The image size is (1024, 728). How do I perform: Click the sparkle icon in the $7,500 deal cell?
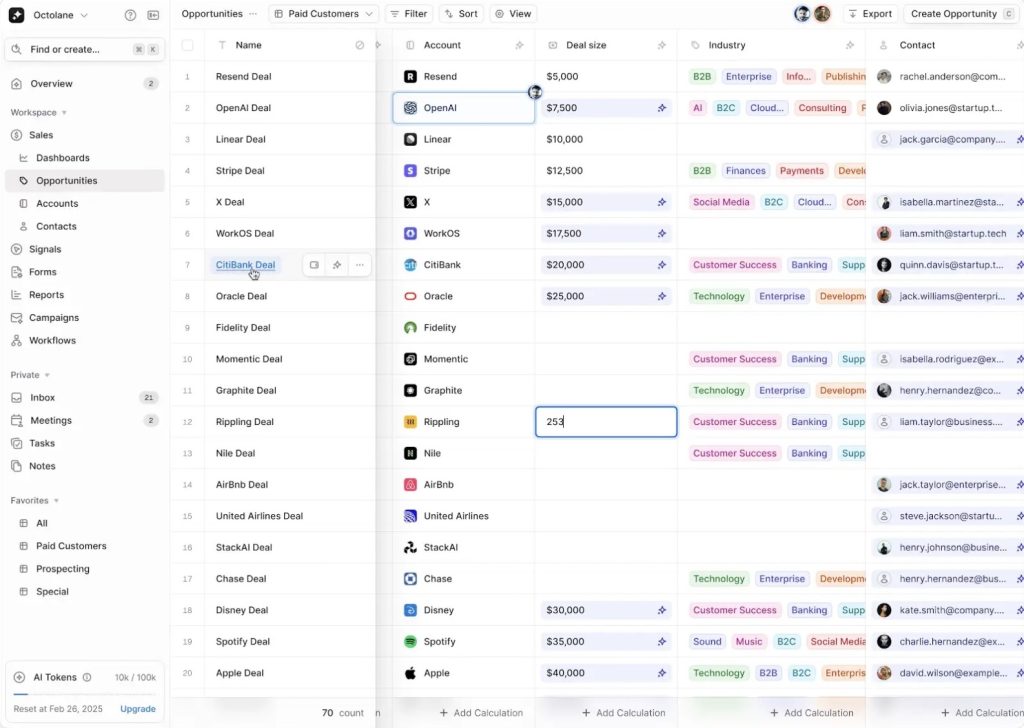click(662, 108)
